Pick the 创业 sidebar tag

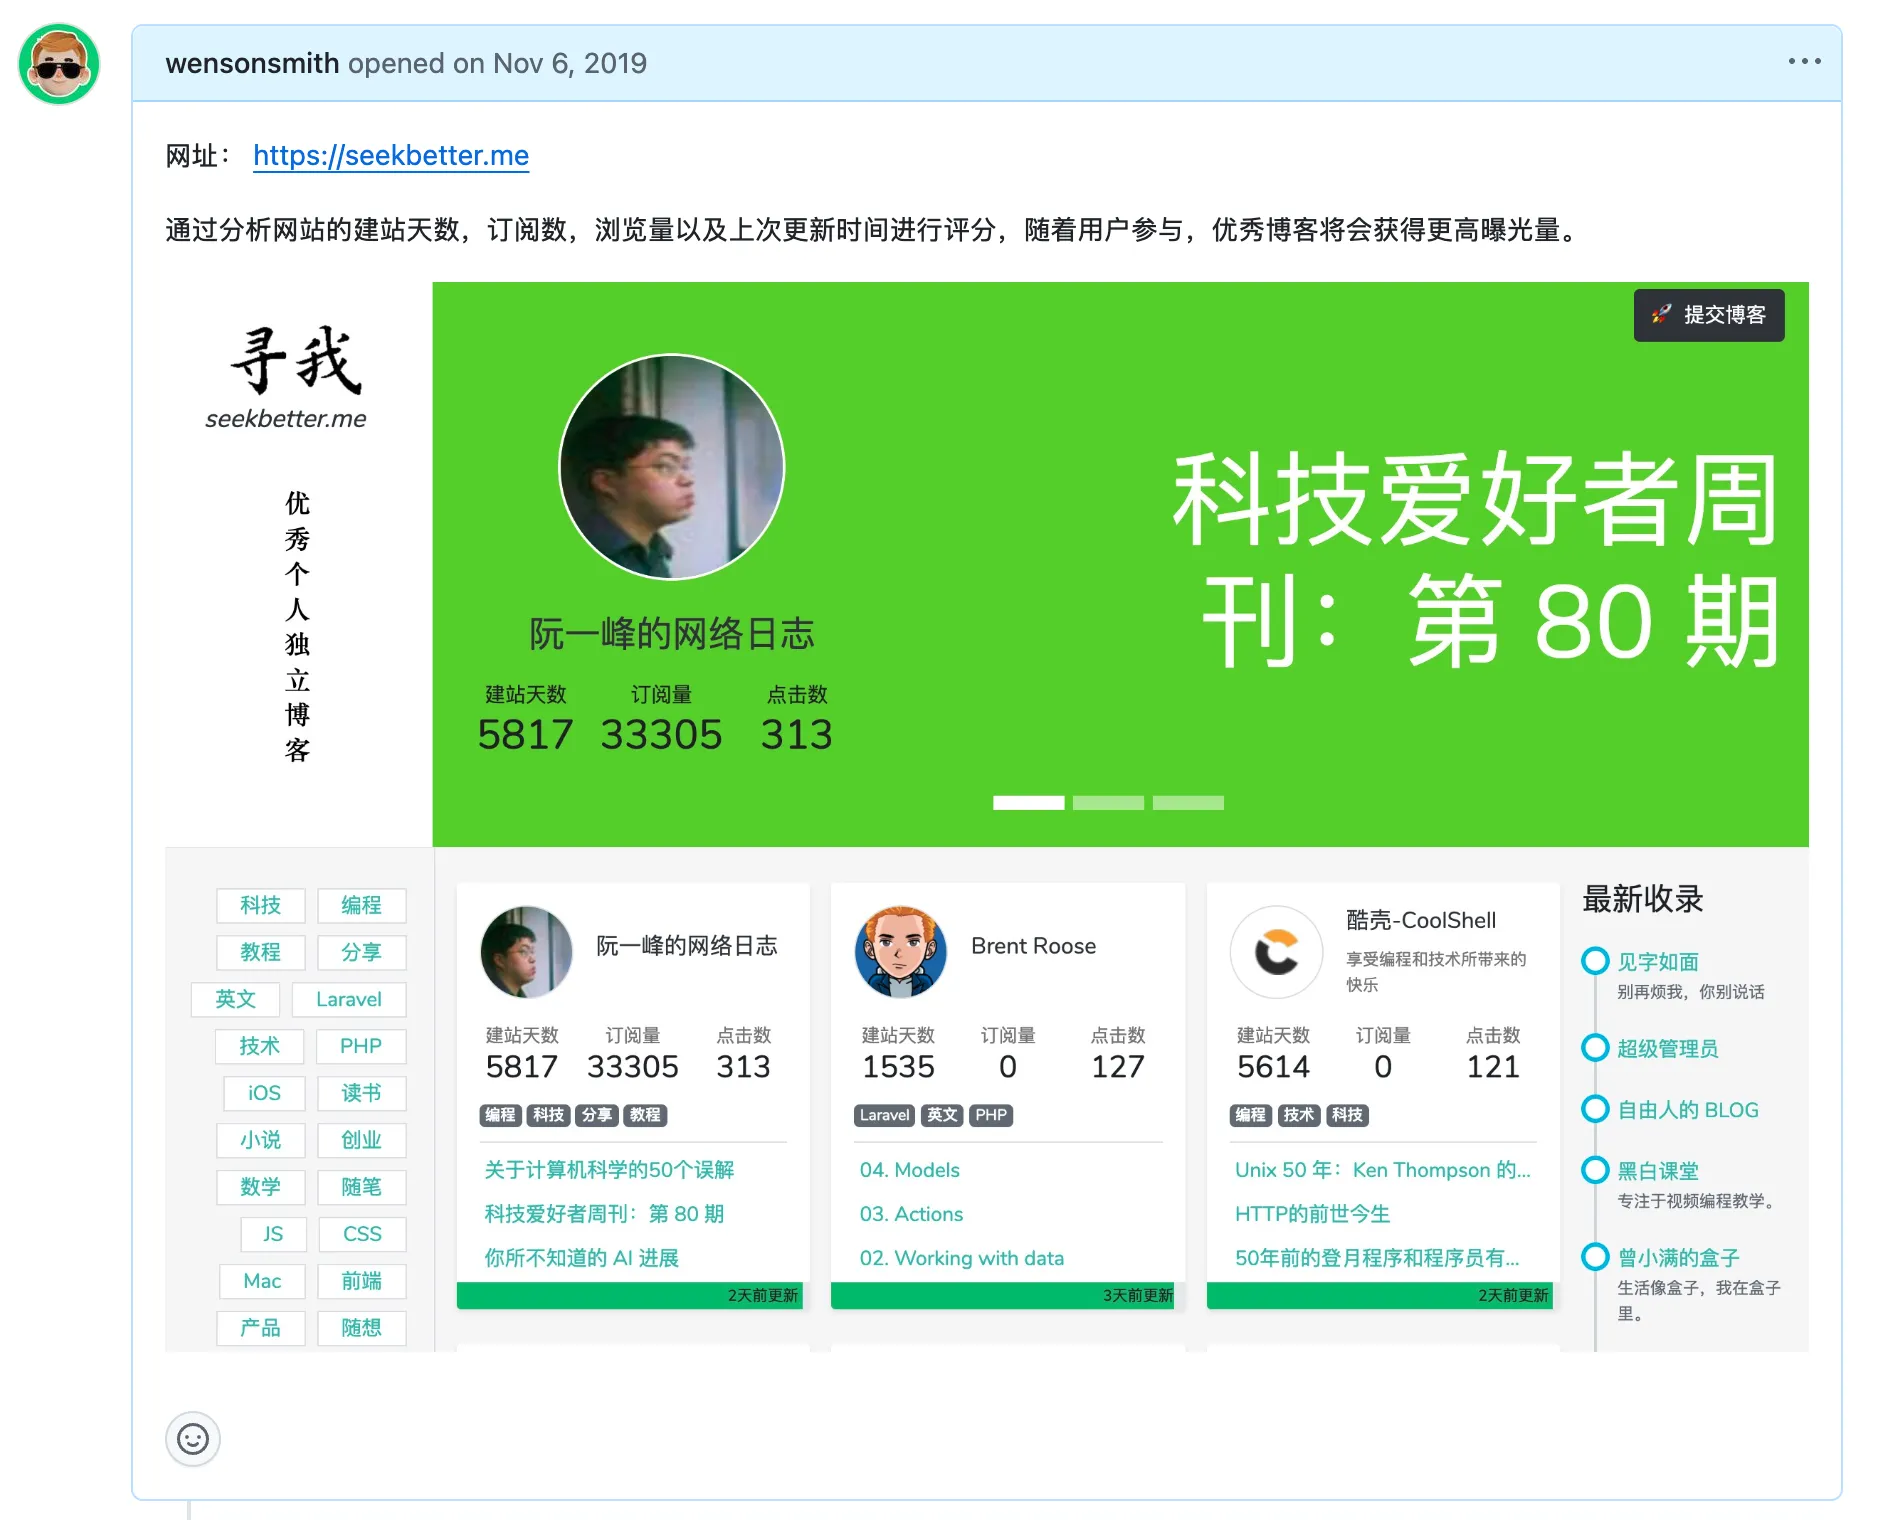[x=361, y=1140]
